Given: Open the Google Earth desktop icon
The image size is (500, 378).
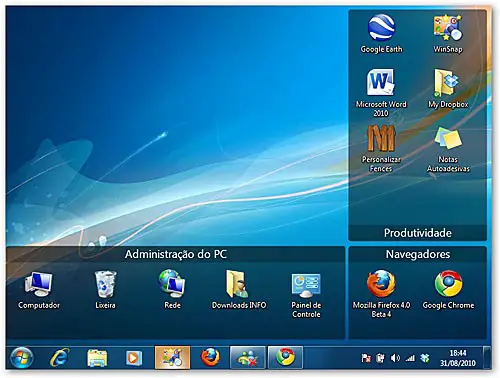Looking at the screenshot, I should tap(381, 33).
